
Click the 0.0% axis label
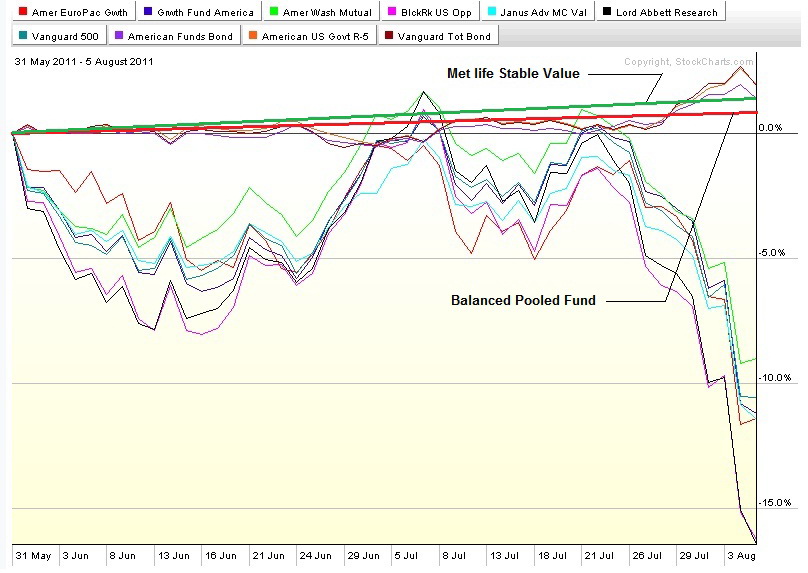click(770, 128)
